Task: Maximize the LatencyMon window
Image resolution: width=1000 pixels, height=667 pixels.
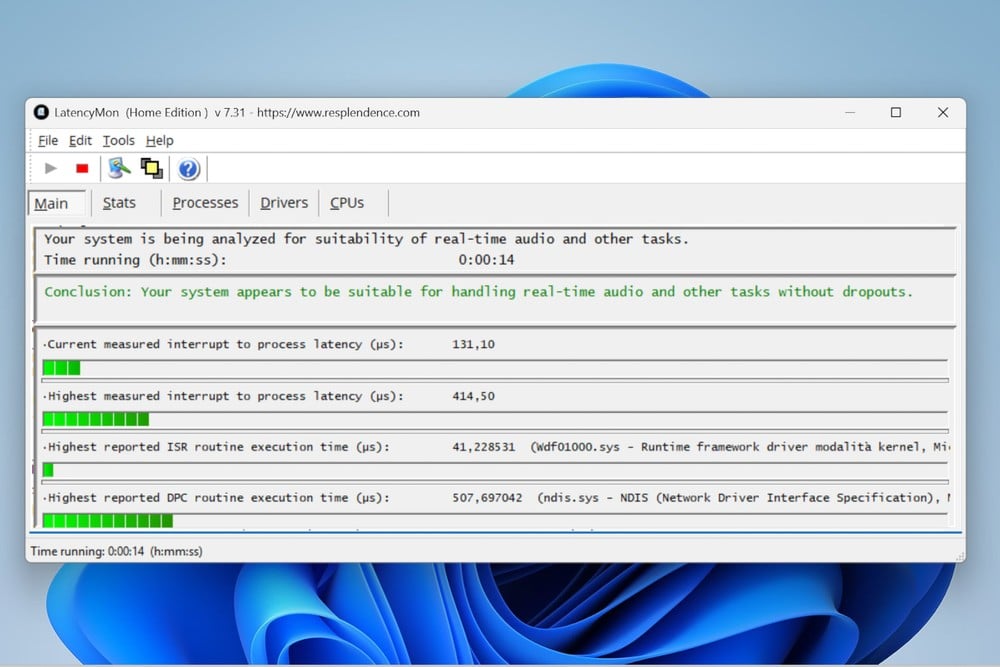Action: point(896,112)
